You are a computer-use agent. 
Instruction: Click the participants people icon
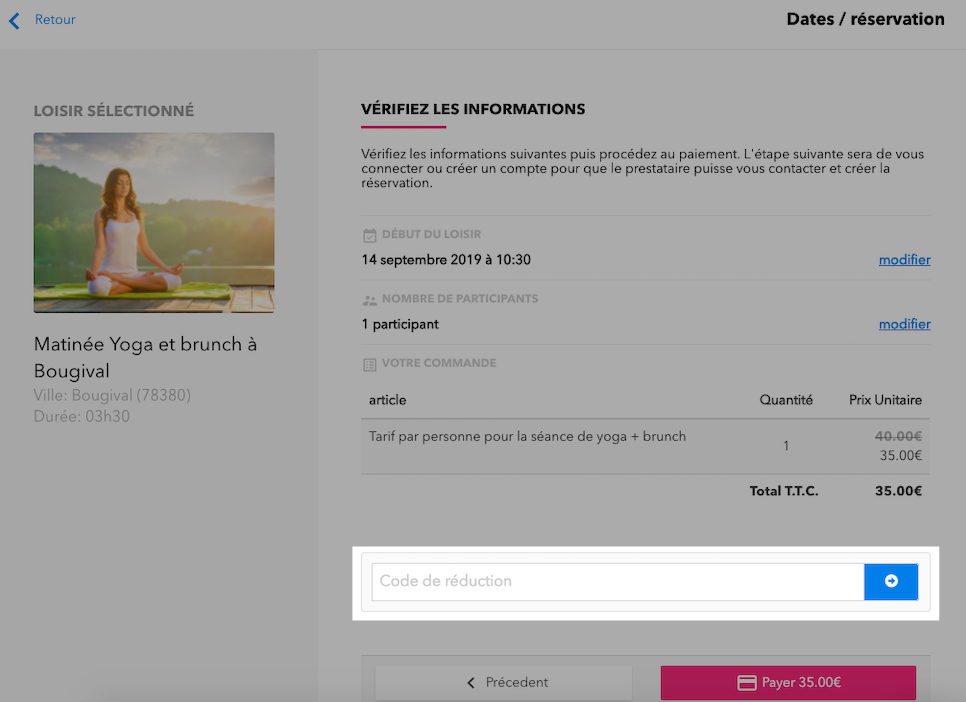point(370,300)
